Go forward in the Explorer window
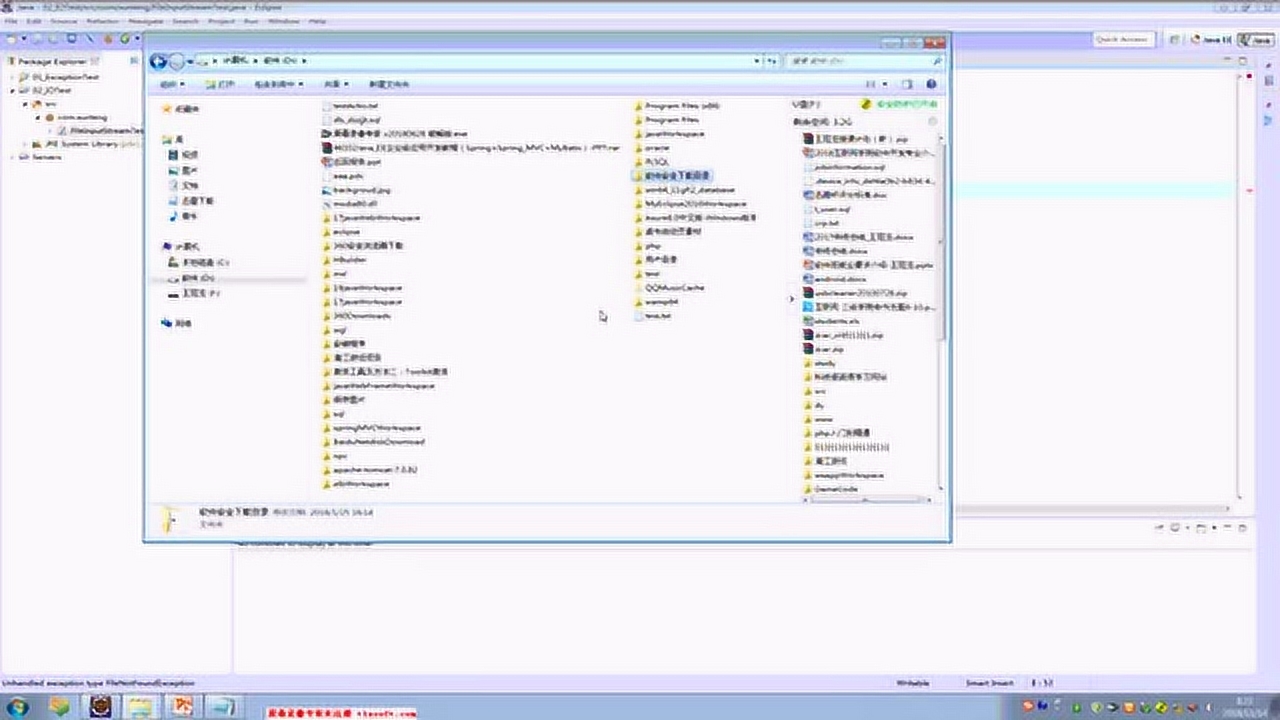The height and width of the screenshot is (720, 1280). 176,61
